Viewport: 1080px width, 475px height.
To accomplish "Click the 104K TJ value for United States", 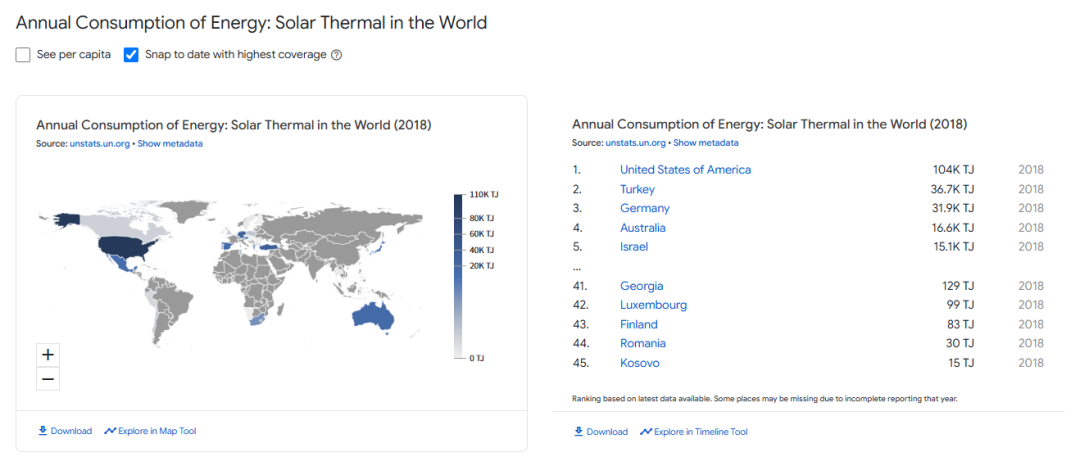I will pyautogui.click(x=953, y=169).
